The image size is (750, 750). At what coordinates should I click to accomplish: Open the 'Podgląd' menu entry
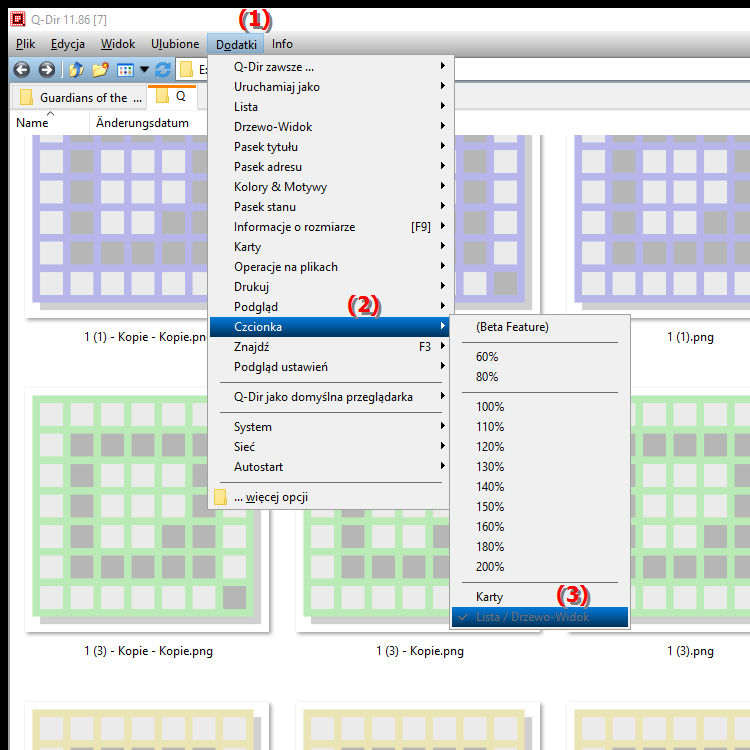point(331,307)
